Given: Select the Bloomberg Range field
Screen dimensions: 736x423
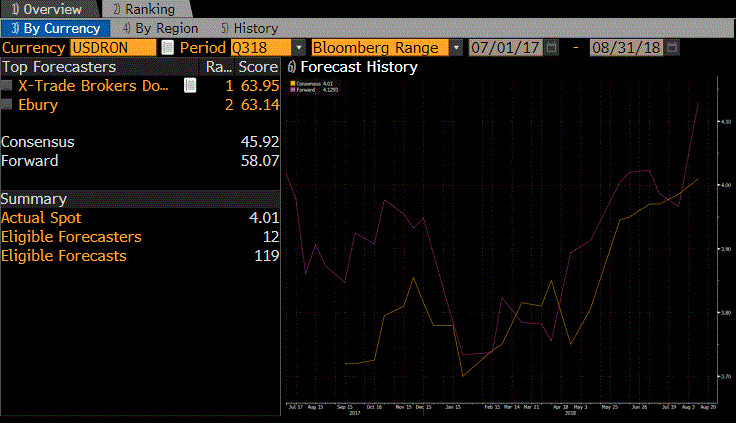Looking at the screenshot, I should [380, 47].
